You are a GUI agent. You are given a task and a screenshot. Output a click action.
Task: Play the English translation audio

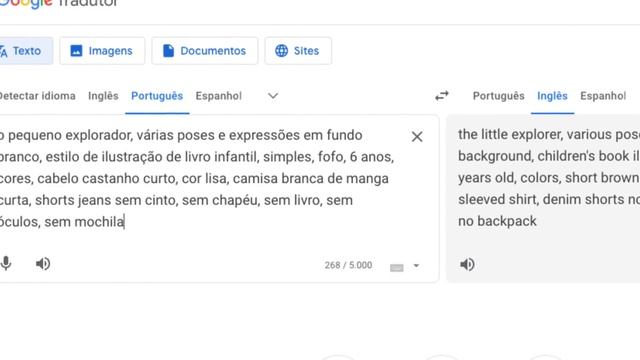pyautogui.click(x=467, y=264)
